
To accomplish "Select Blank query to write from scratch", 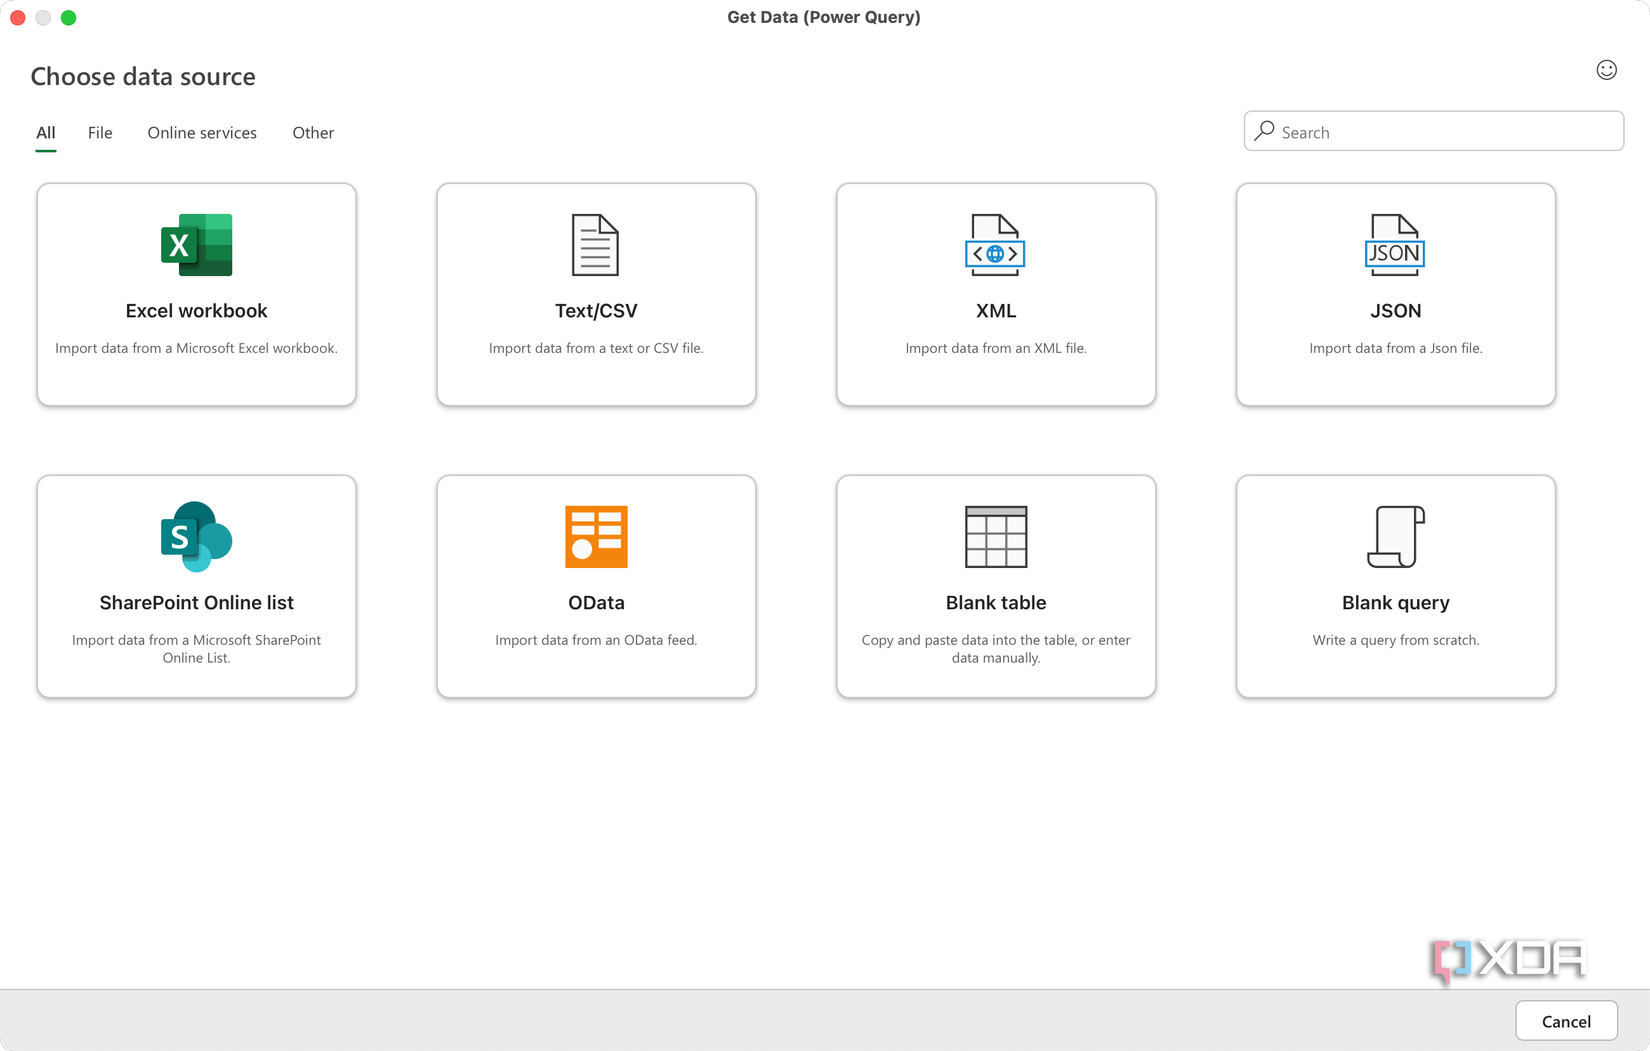I will 1395,587.
